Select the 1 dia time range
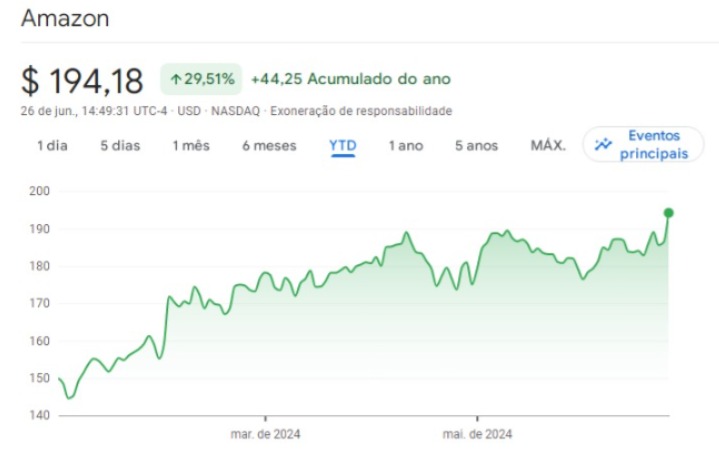 [52, 146]
